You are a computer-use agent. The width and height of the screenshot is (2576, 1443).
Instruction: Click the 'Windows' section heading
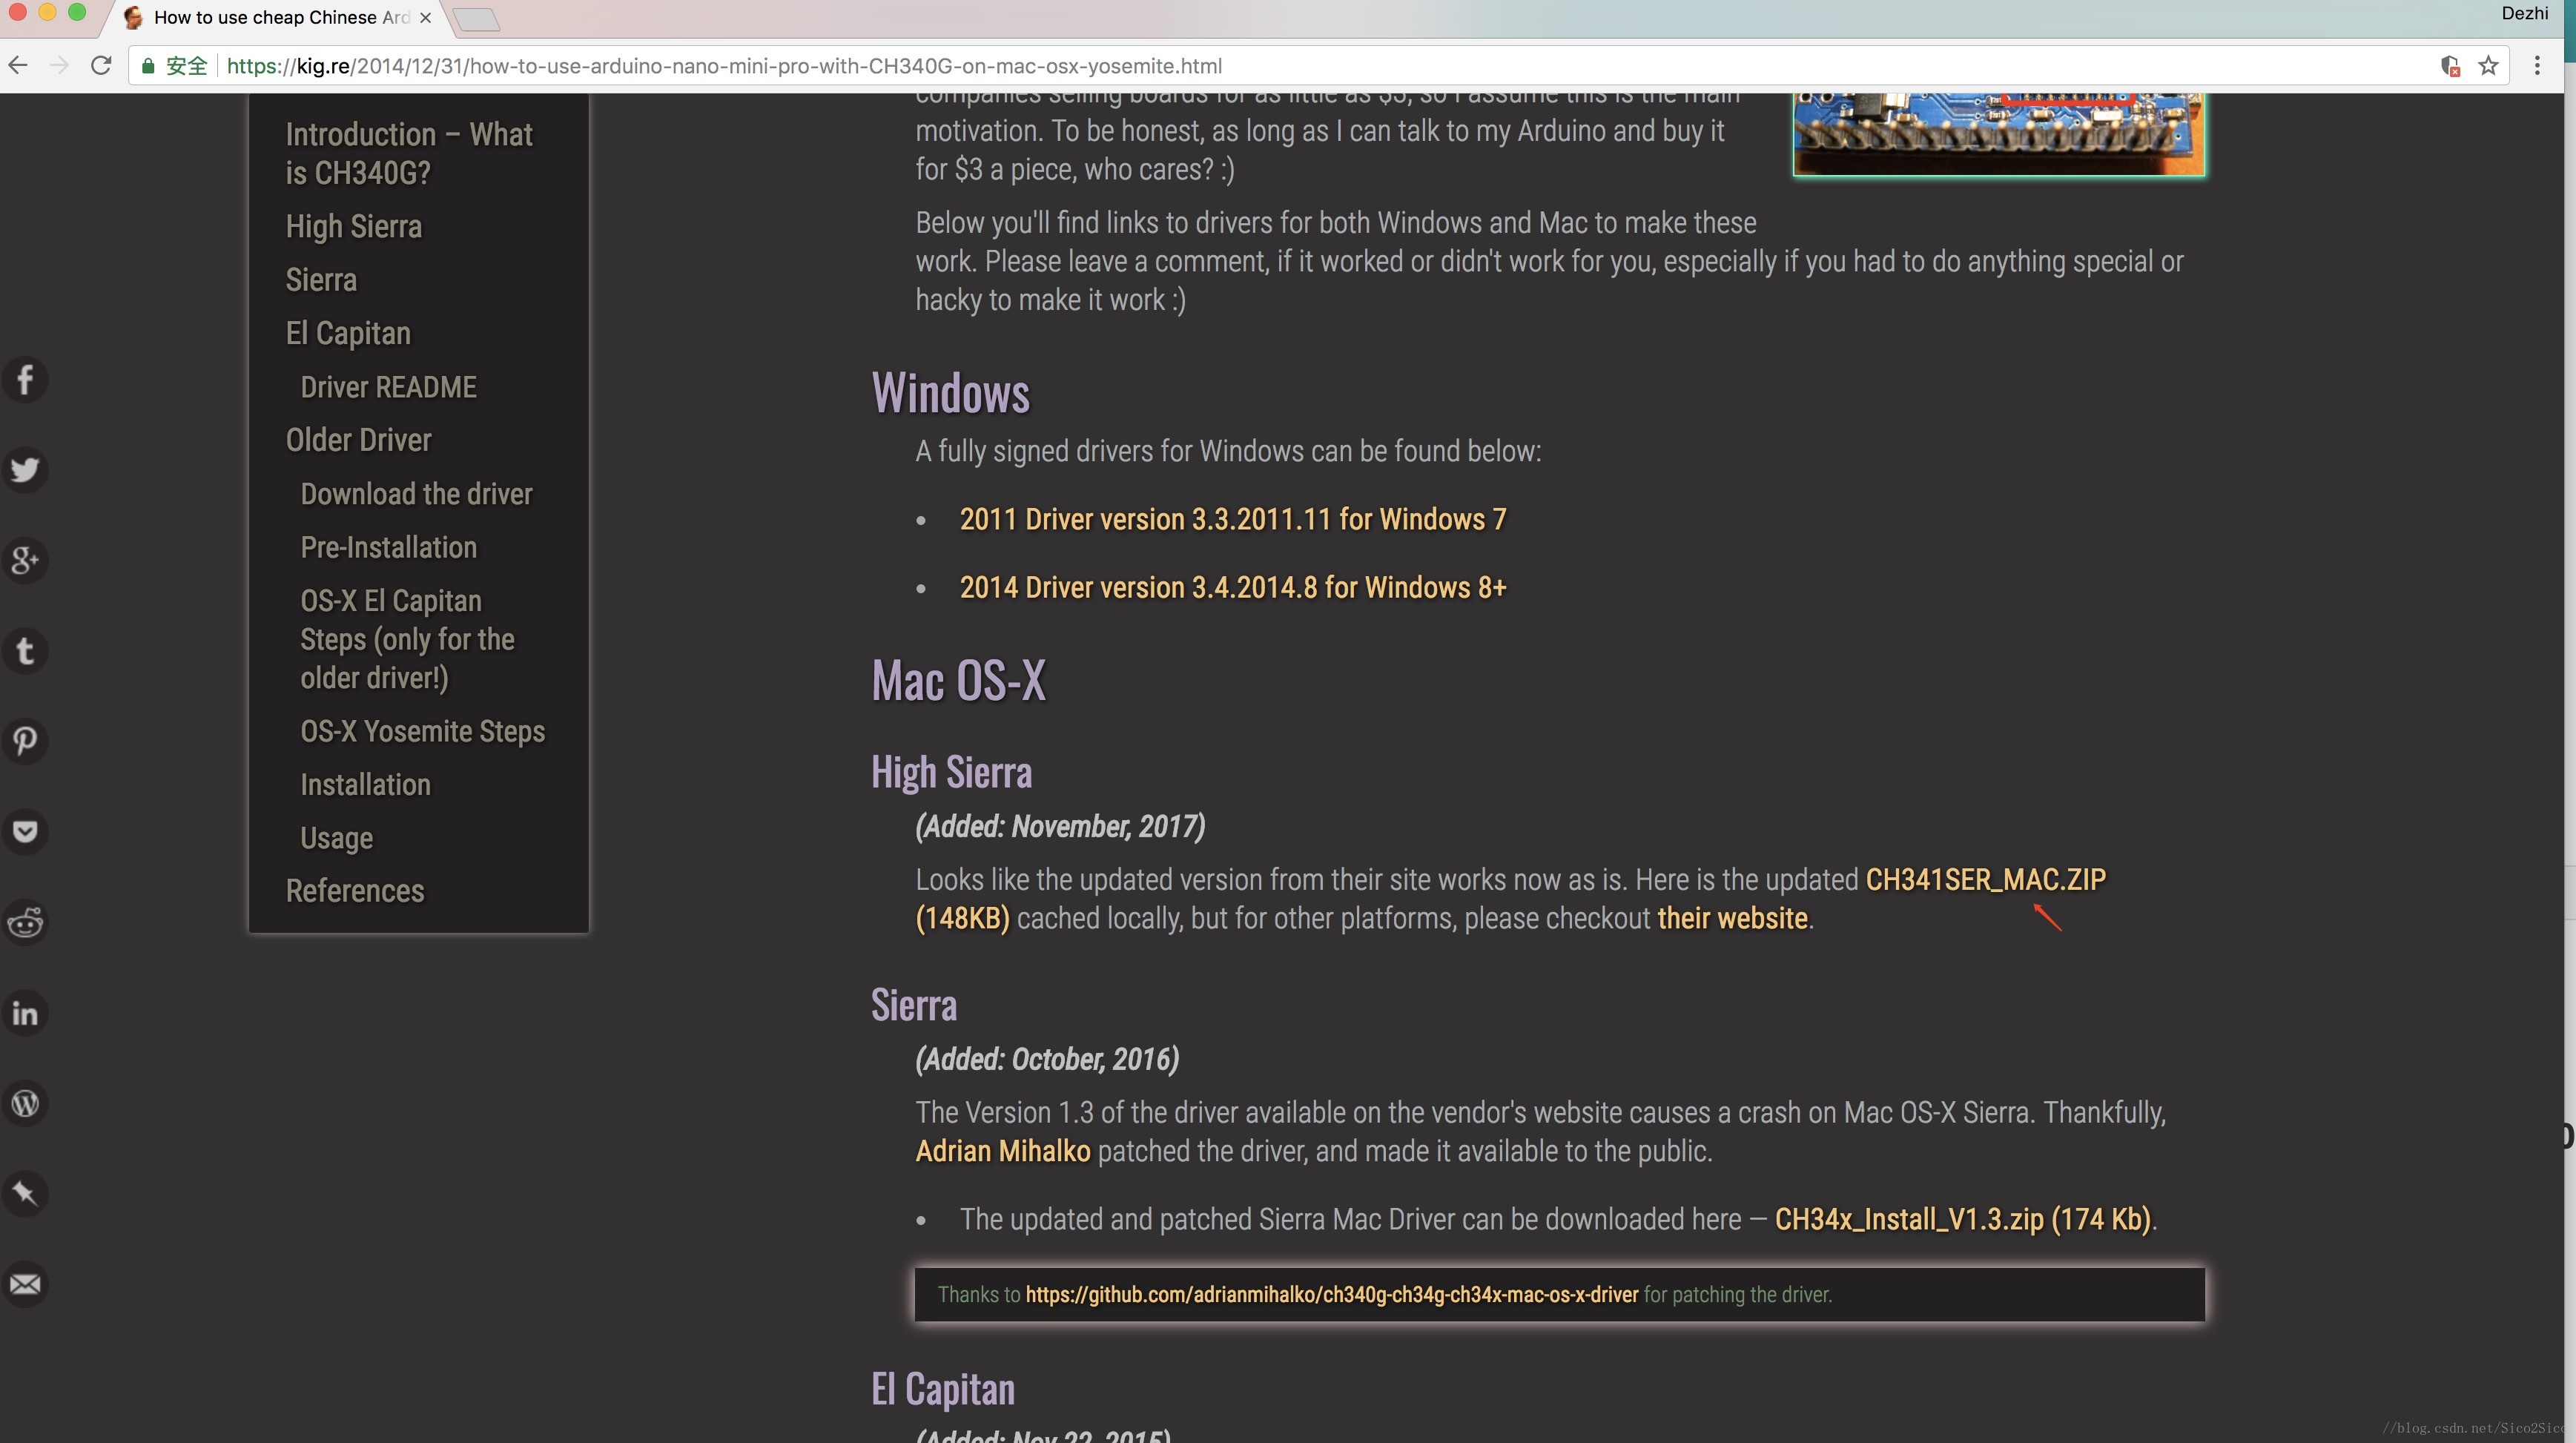click(x=950, y=393)
